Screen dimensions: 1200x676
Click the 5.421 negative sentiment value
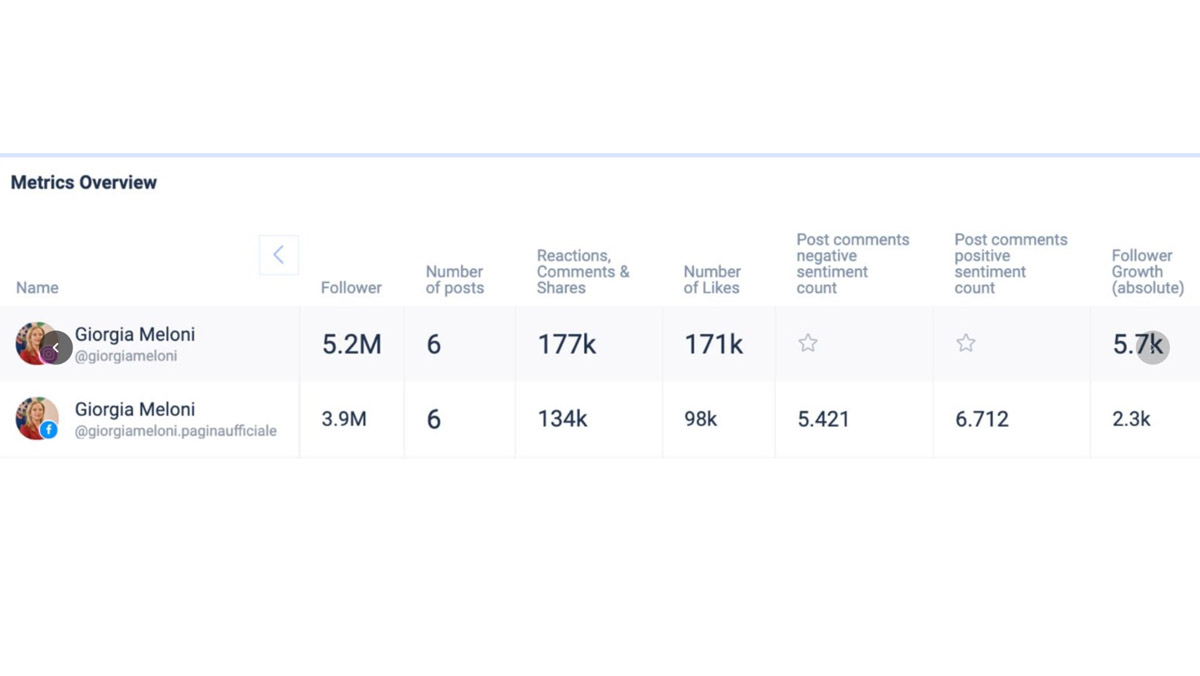(823, 420)
